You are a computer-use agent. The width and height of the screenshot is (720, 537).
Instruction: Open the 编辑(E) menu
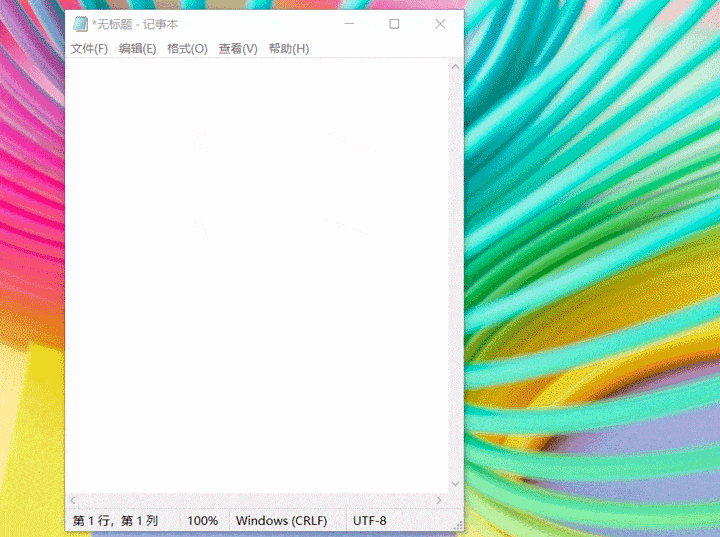click(x=137, y=48)
